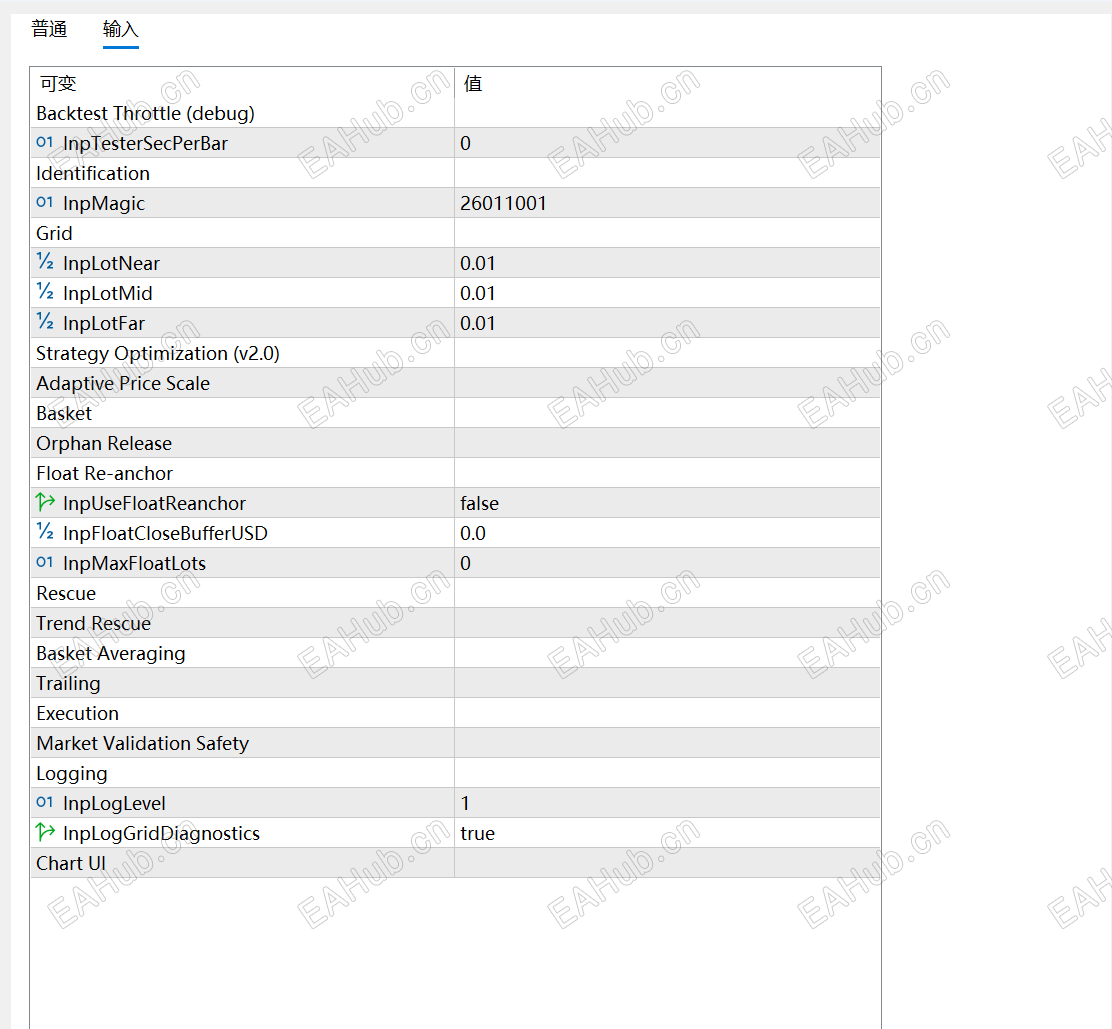This screenshot has width=1112, height=1029.
Task: Select the Chart UI group row
Action: point(455,863)
